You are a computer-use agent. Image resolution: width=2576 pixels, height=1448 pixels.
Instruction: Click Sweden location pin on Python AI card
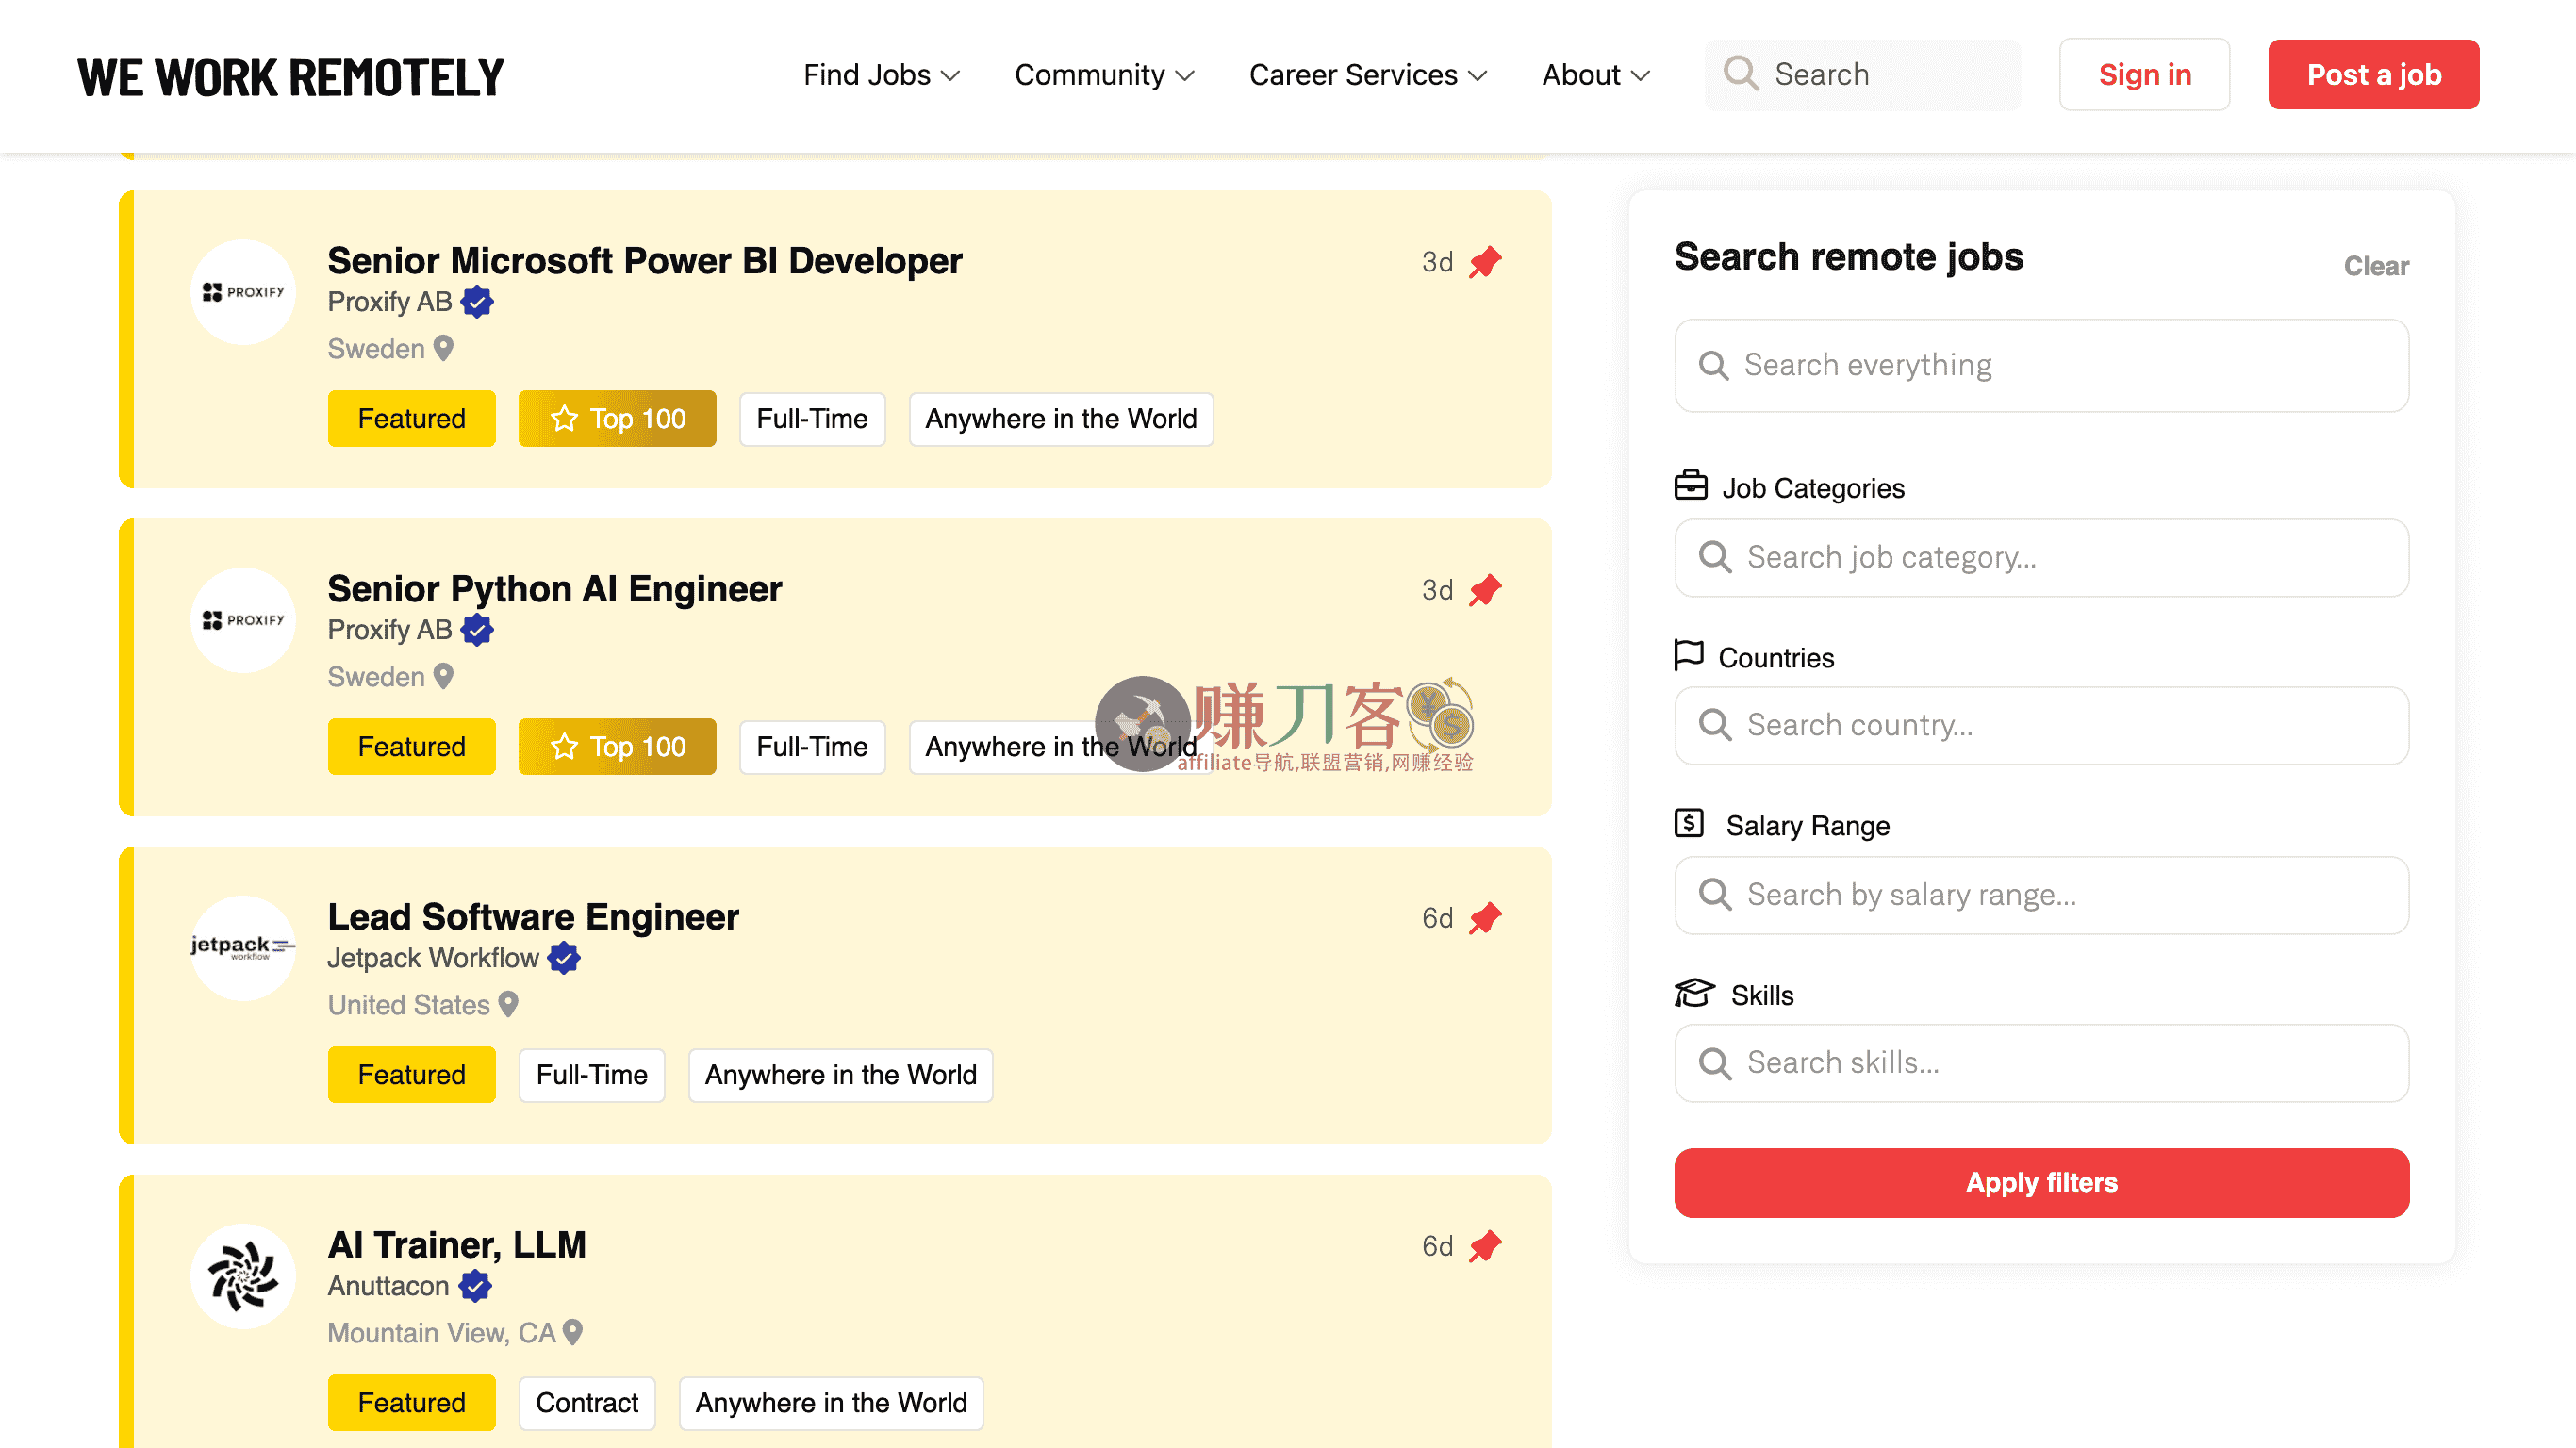pos(443,676)
